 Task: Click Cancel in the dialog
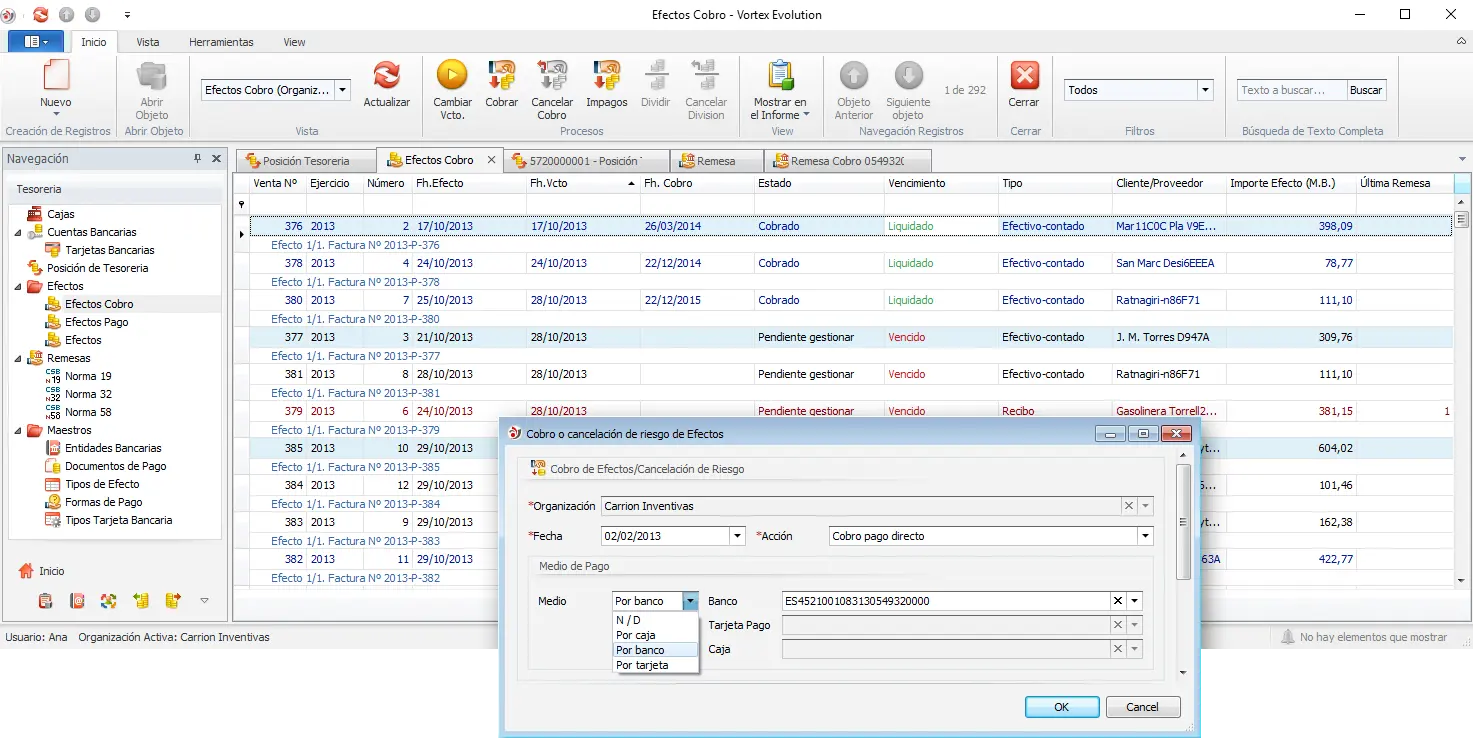[1143, 707]
